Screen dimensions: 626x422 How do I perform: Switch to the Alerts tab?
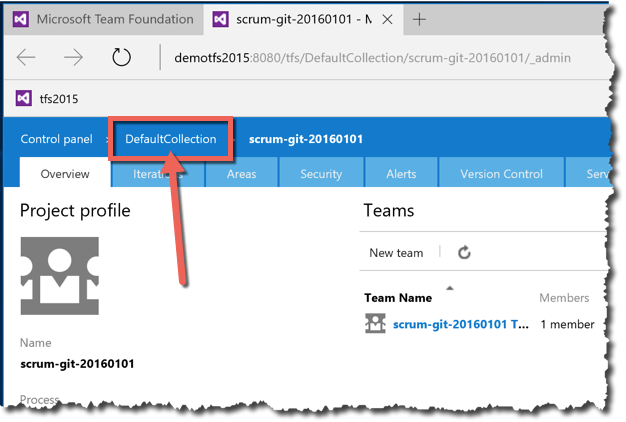click(x=401, y=174)
